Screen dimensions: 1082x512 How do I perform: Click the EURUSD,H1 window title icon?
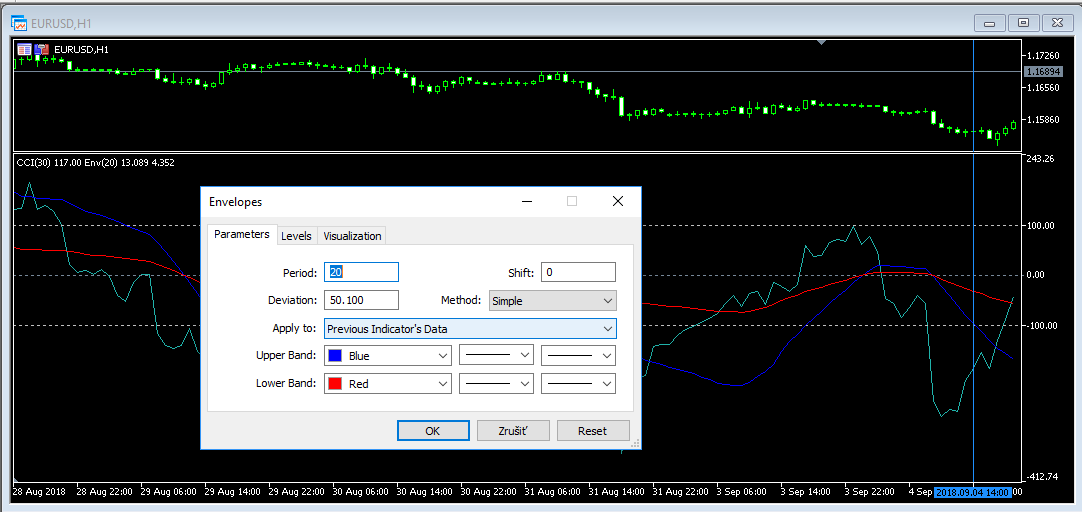click(x=19, y=23)
